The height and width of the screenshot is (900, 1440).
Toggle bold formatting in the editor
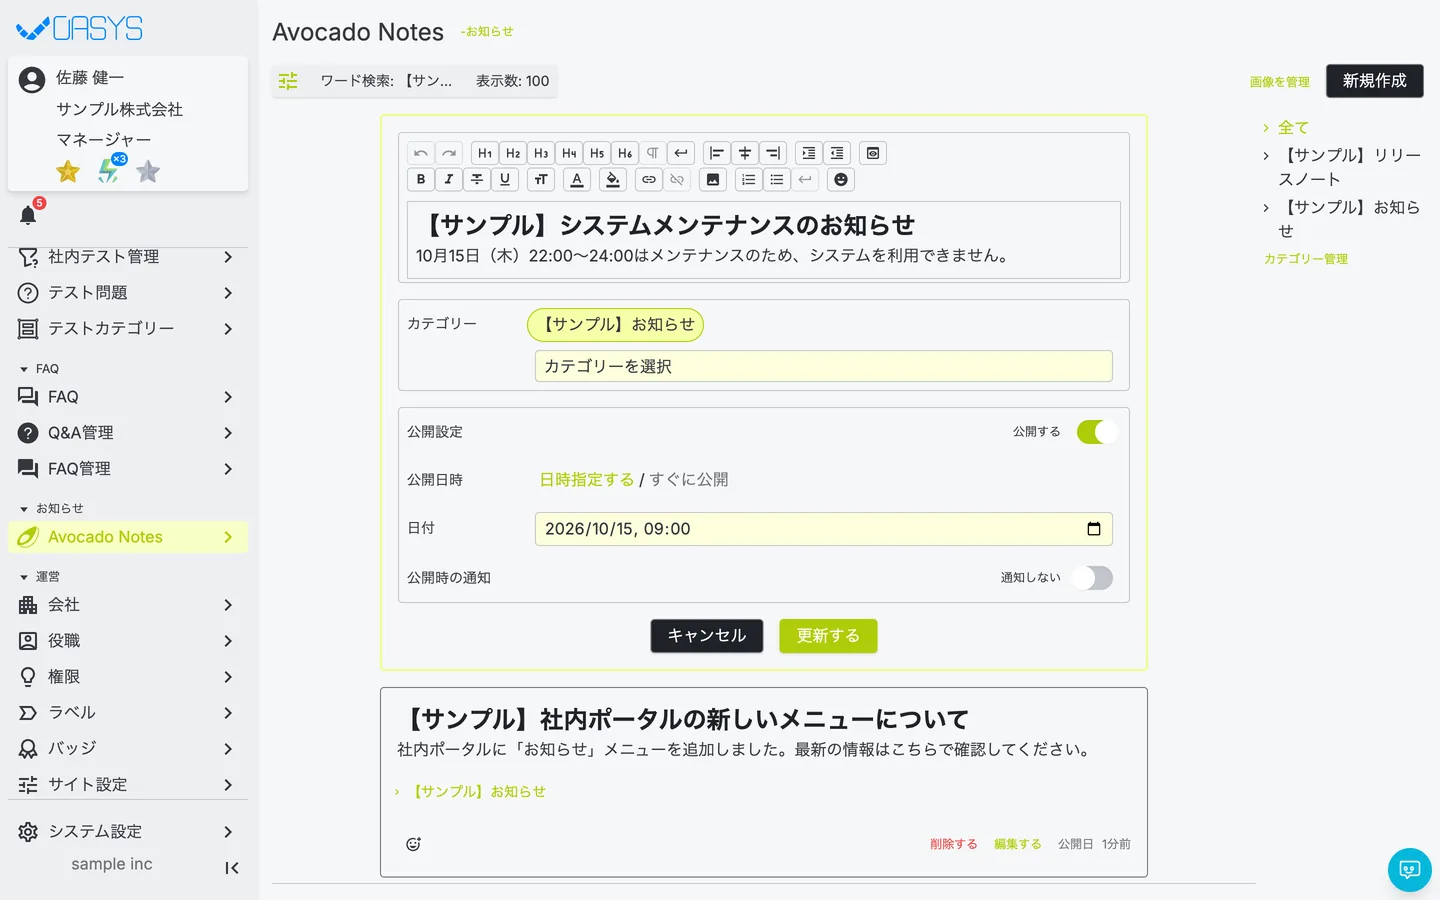point(421,180)
